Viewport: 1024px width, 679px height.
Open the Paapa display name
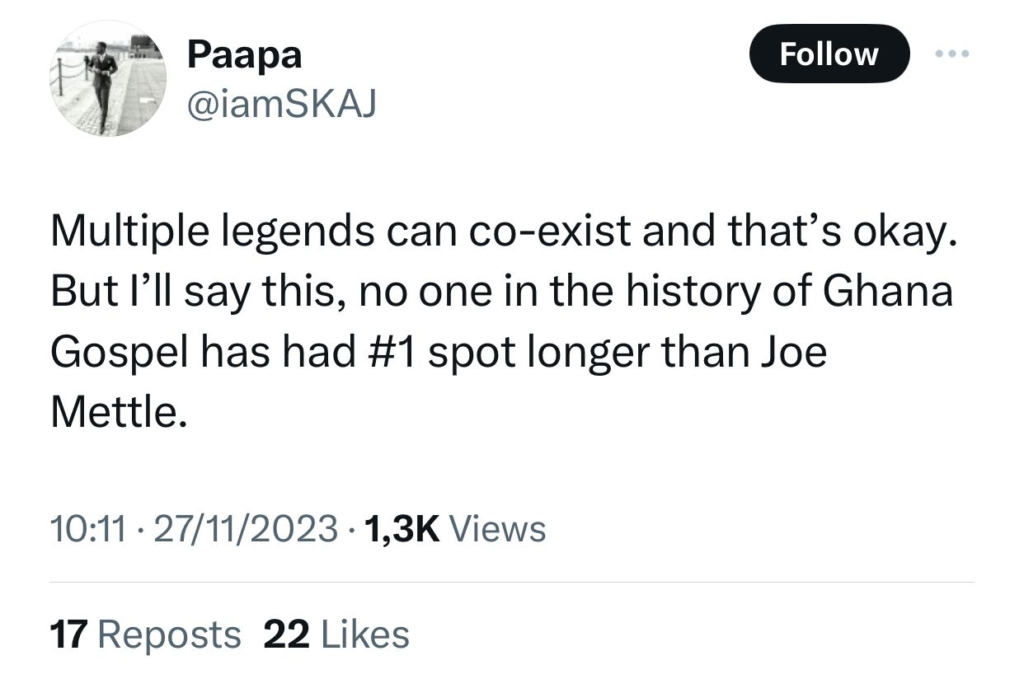[244, 55]
